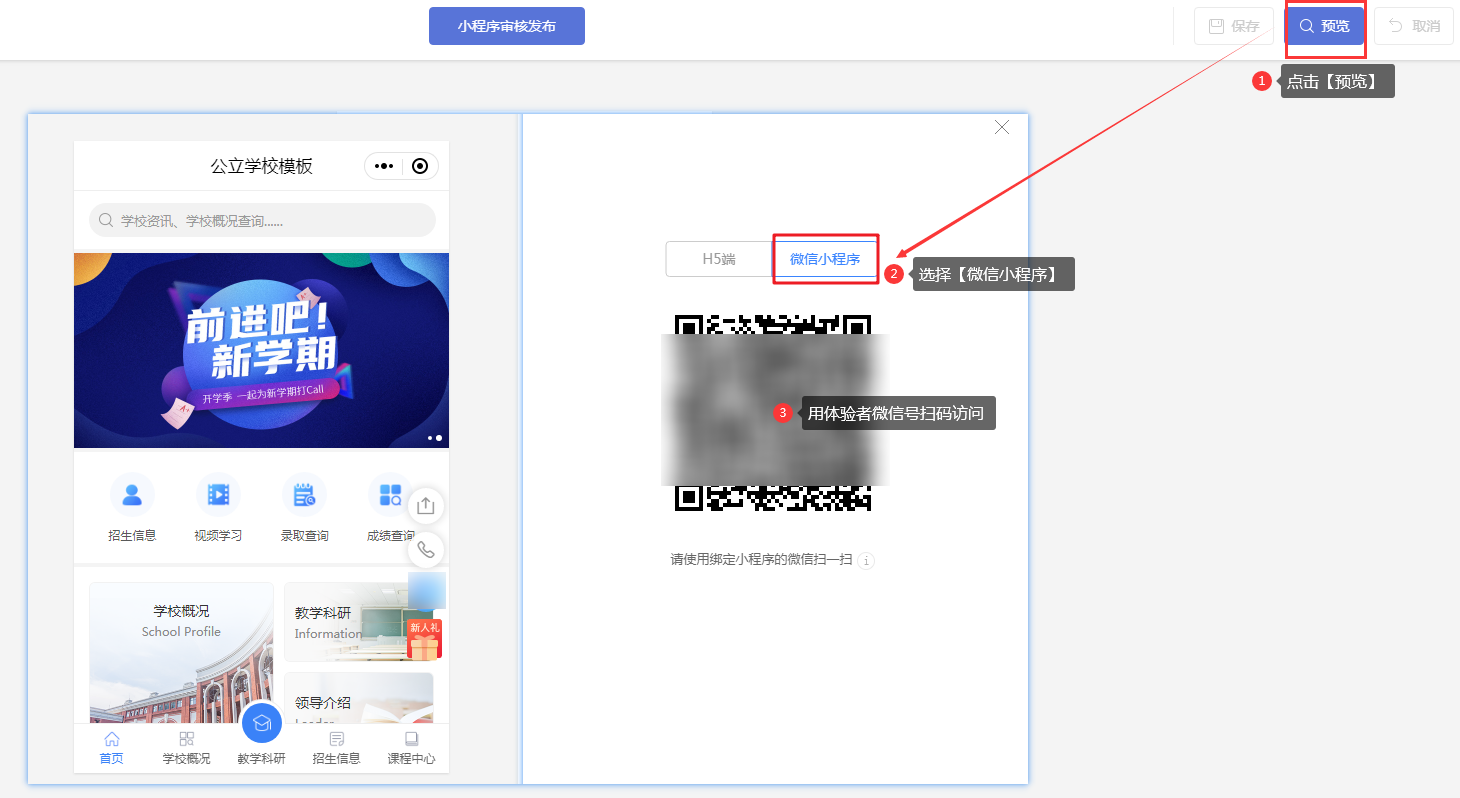1460x798 pixels.
Task: Select the 课程中心 bottom tab
Action: [x=411, y=748]
